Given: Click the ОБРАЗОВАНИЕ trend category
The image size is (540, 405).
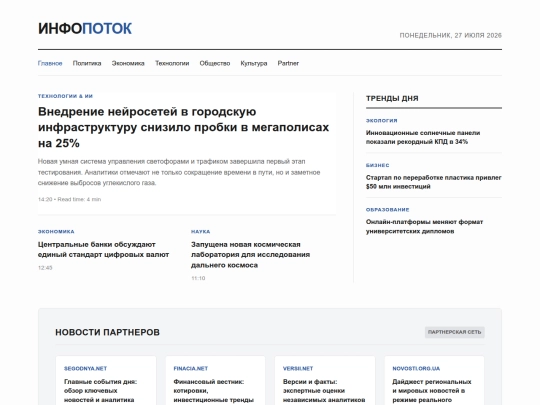Looking at the screenshot, I should tap(387, 210).
